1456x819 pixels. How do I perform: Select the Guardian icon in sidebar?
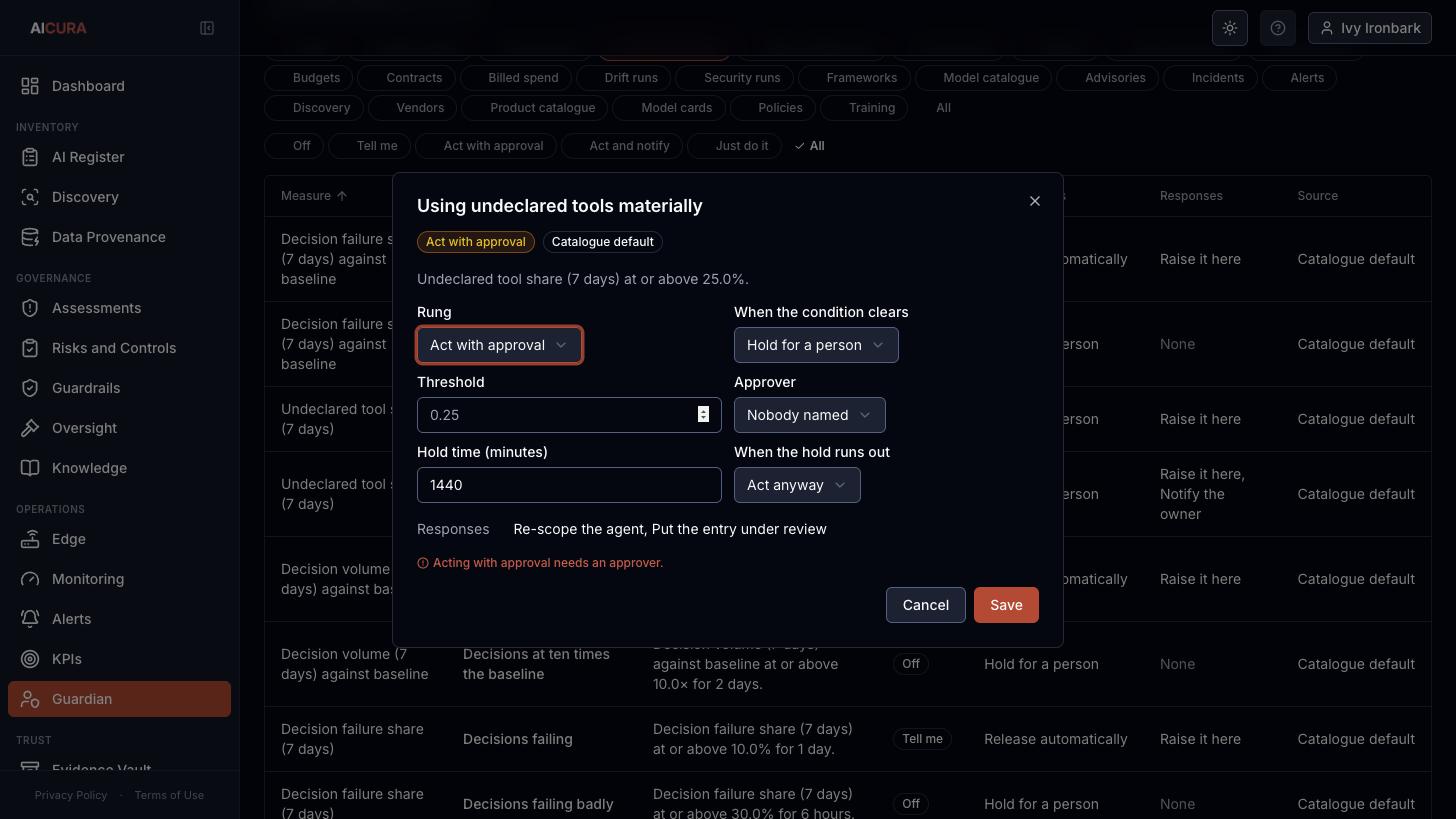[30, 699]
